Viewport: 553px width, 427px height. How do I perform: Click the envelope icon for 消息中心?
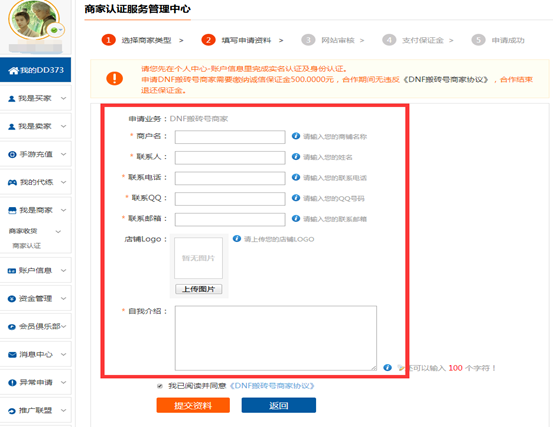[x=12, y=354]
